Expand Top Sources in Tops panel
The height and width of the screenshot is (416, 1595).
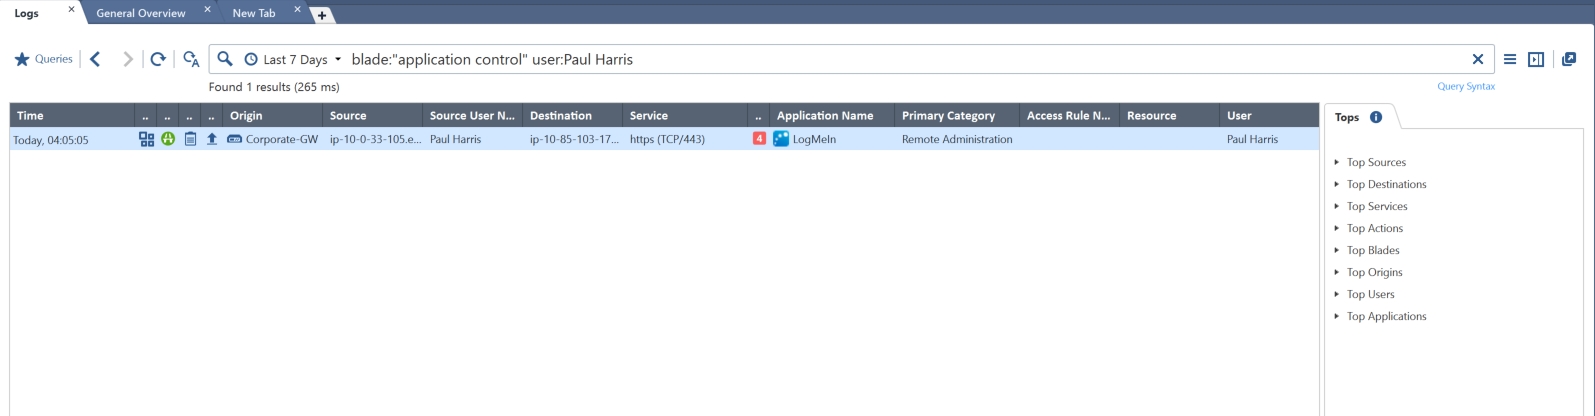pyautogui.click(x=1375, y=162)
